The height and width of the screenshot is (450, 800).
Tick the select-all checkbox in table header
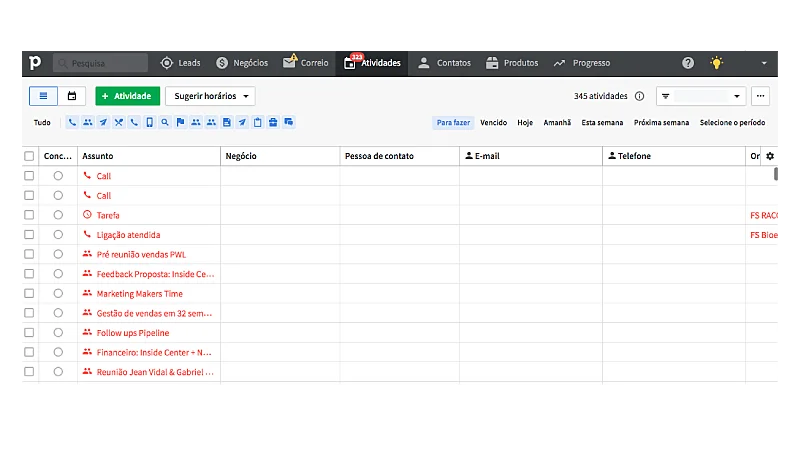click(29, 156)
